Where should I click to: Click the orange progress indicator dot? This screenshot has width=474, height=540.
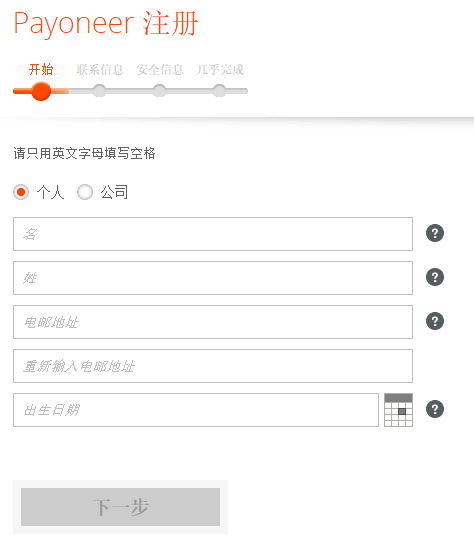[x=41, y=91]
